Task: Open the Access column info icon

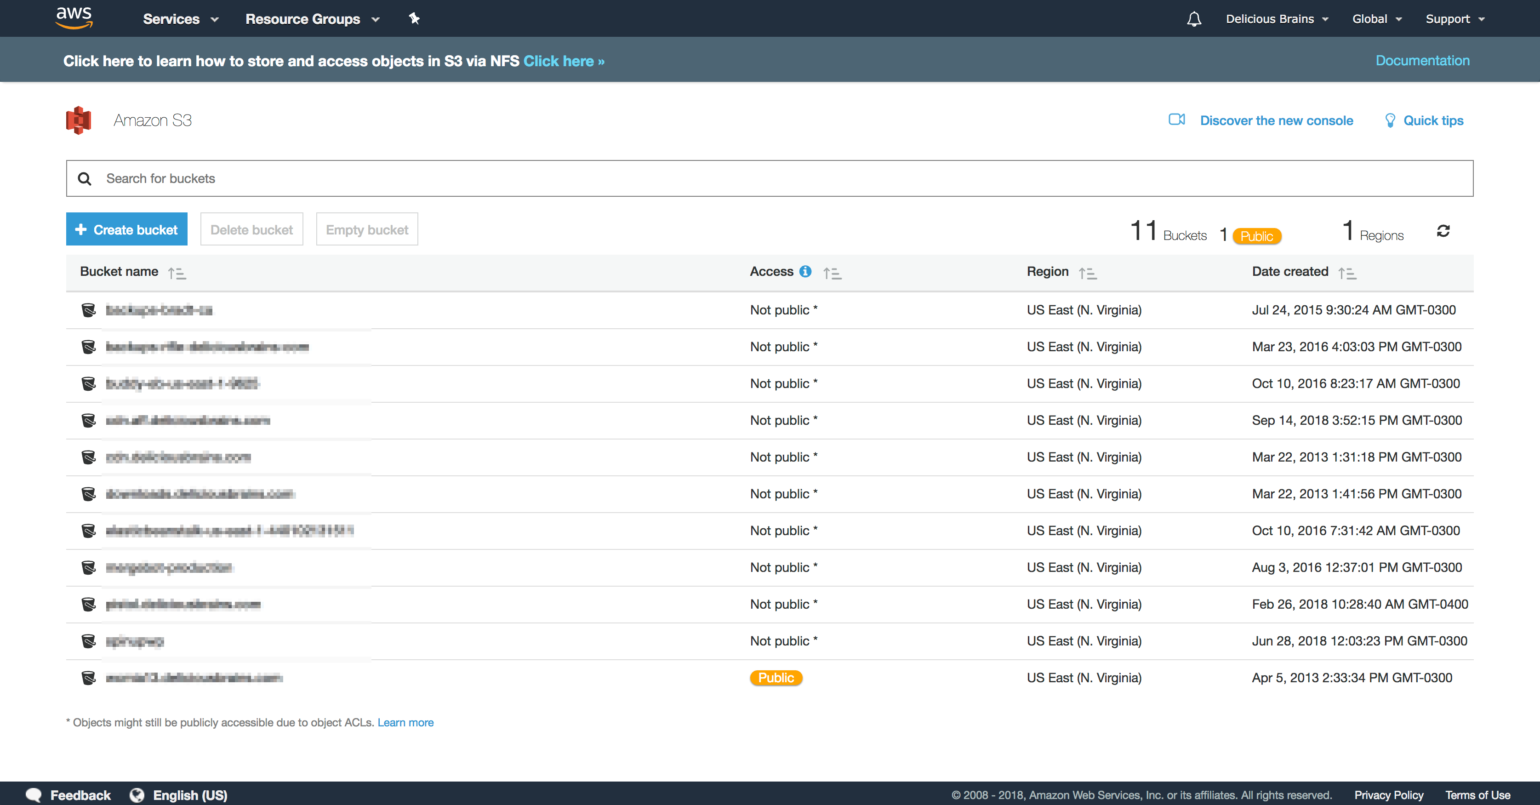Action: 805,271
